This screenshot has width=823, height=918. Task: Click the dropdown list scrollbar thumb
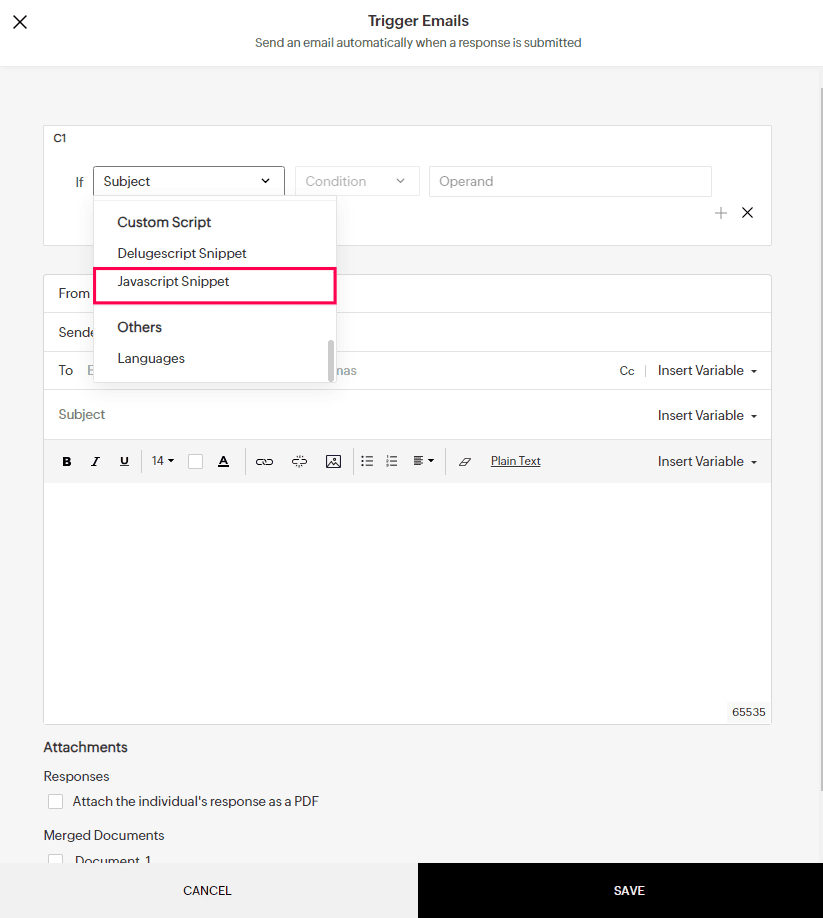point(331,360)
